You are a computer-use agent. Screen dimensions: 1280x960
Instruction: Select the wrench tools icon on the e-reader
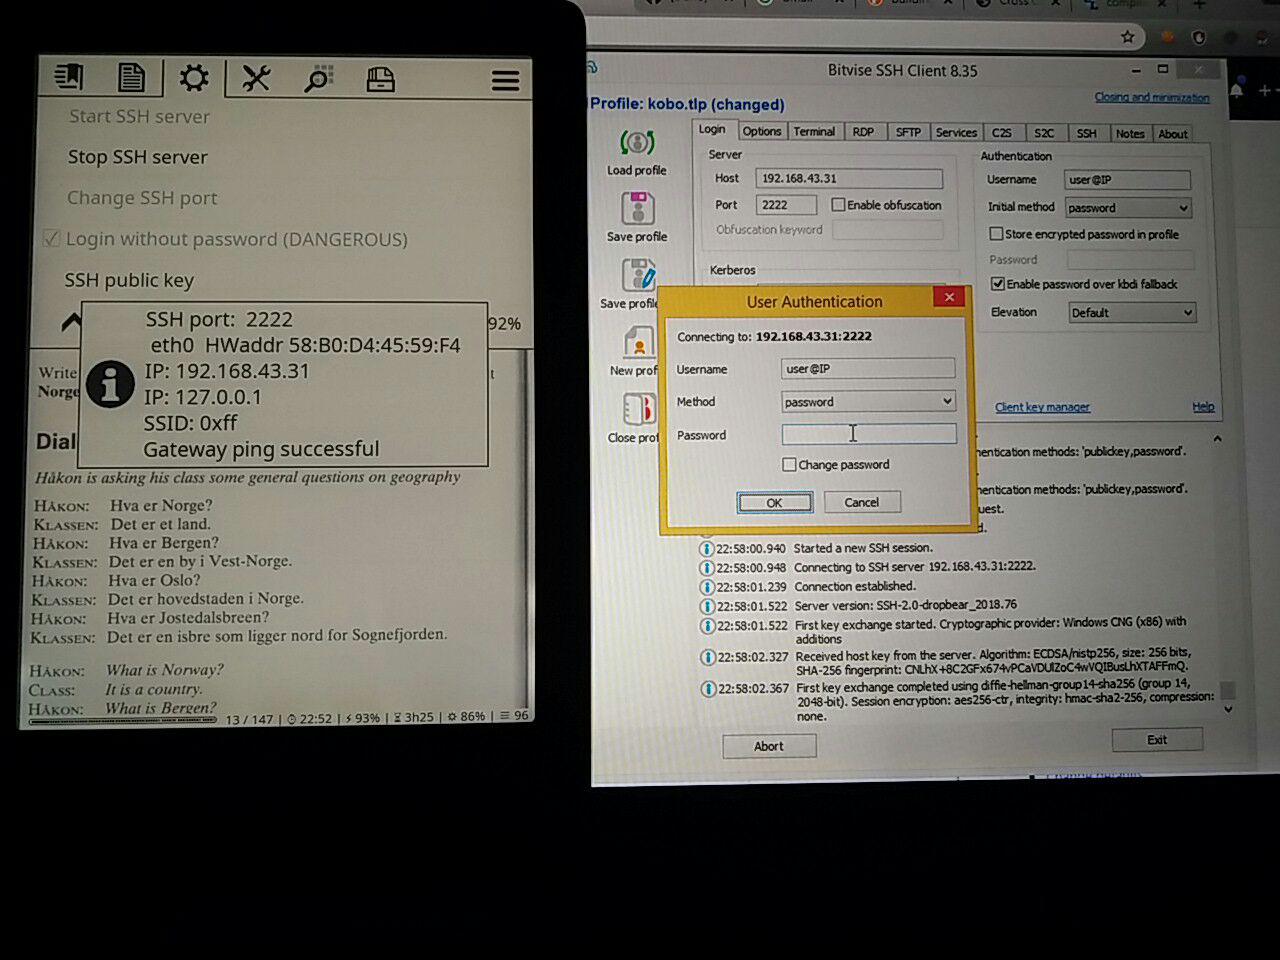(x=256, y=77)
